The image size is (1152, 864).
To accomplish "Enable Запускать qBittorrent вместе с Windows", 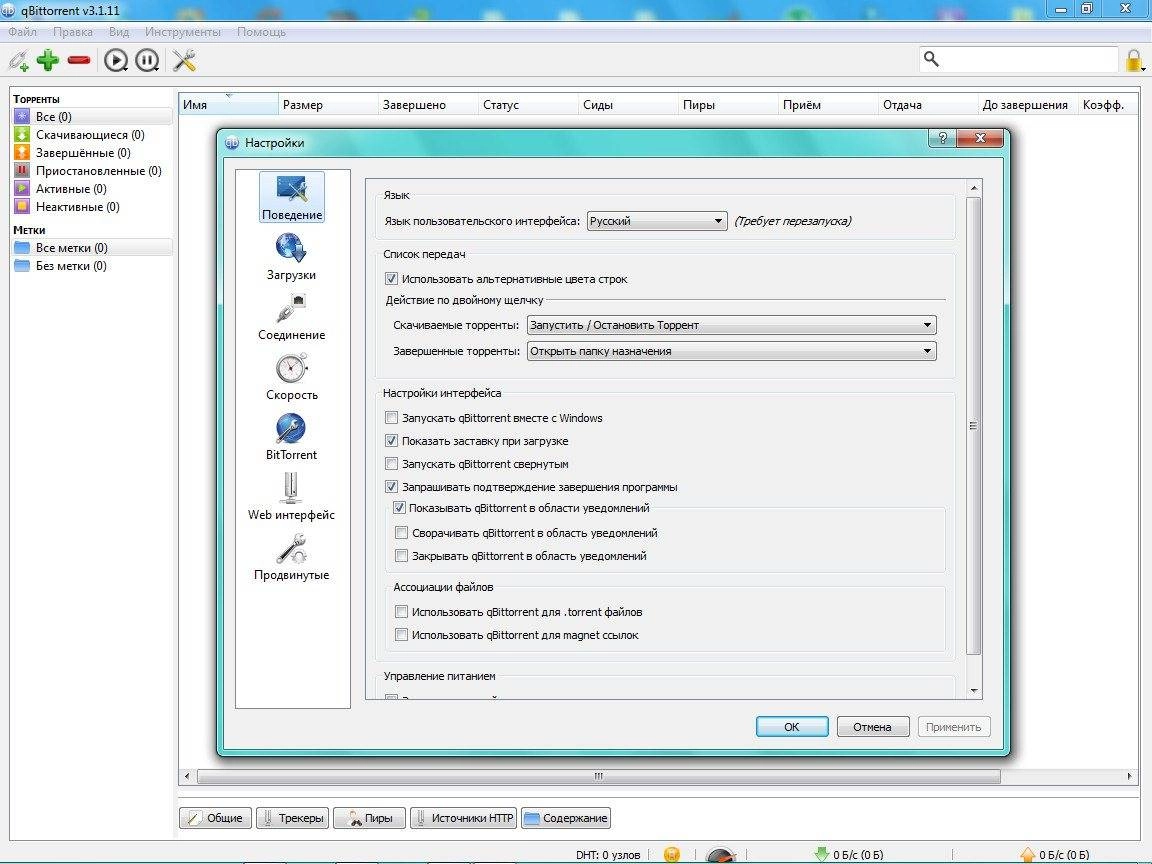I will [x=392, y=418].
